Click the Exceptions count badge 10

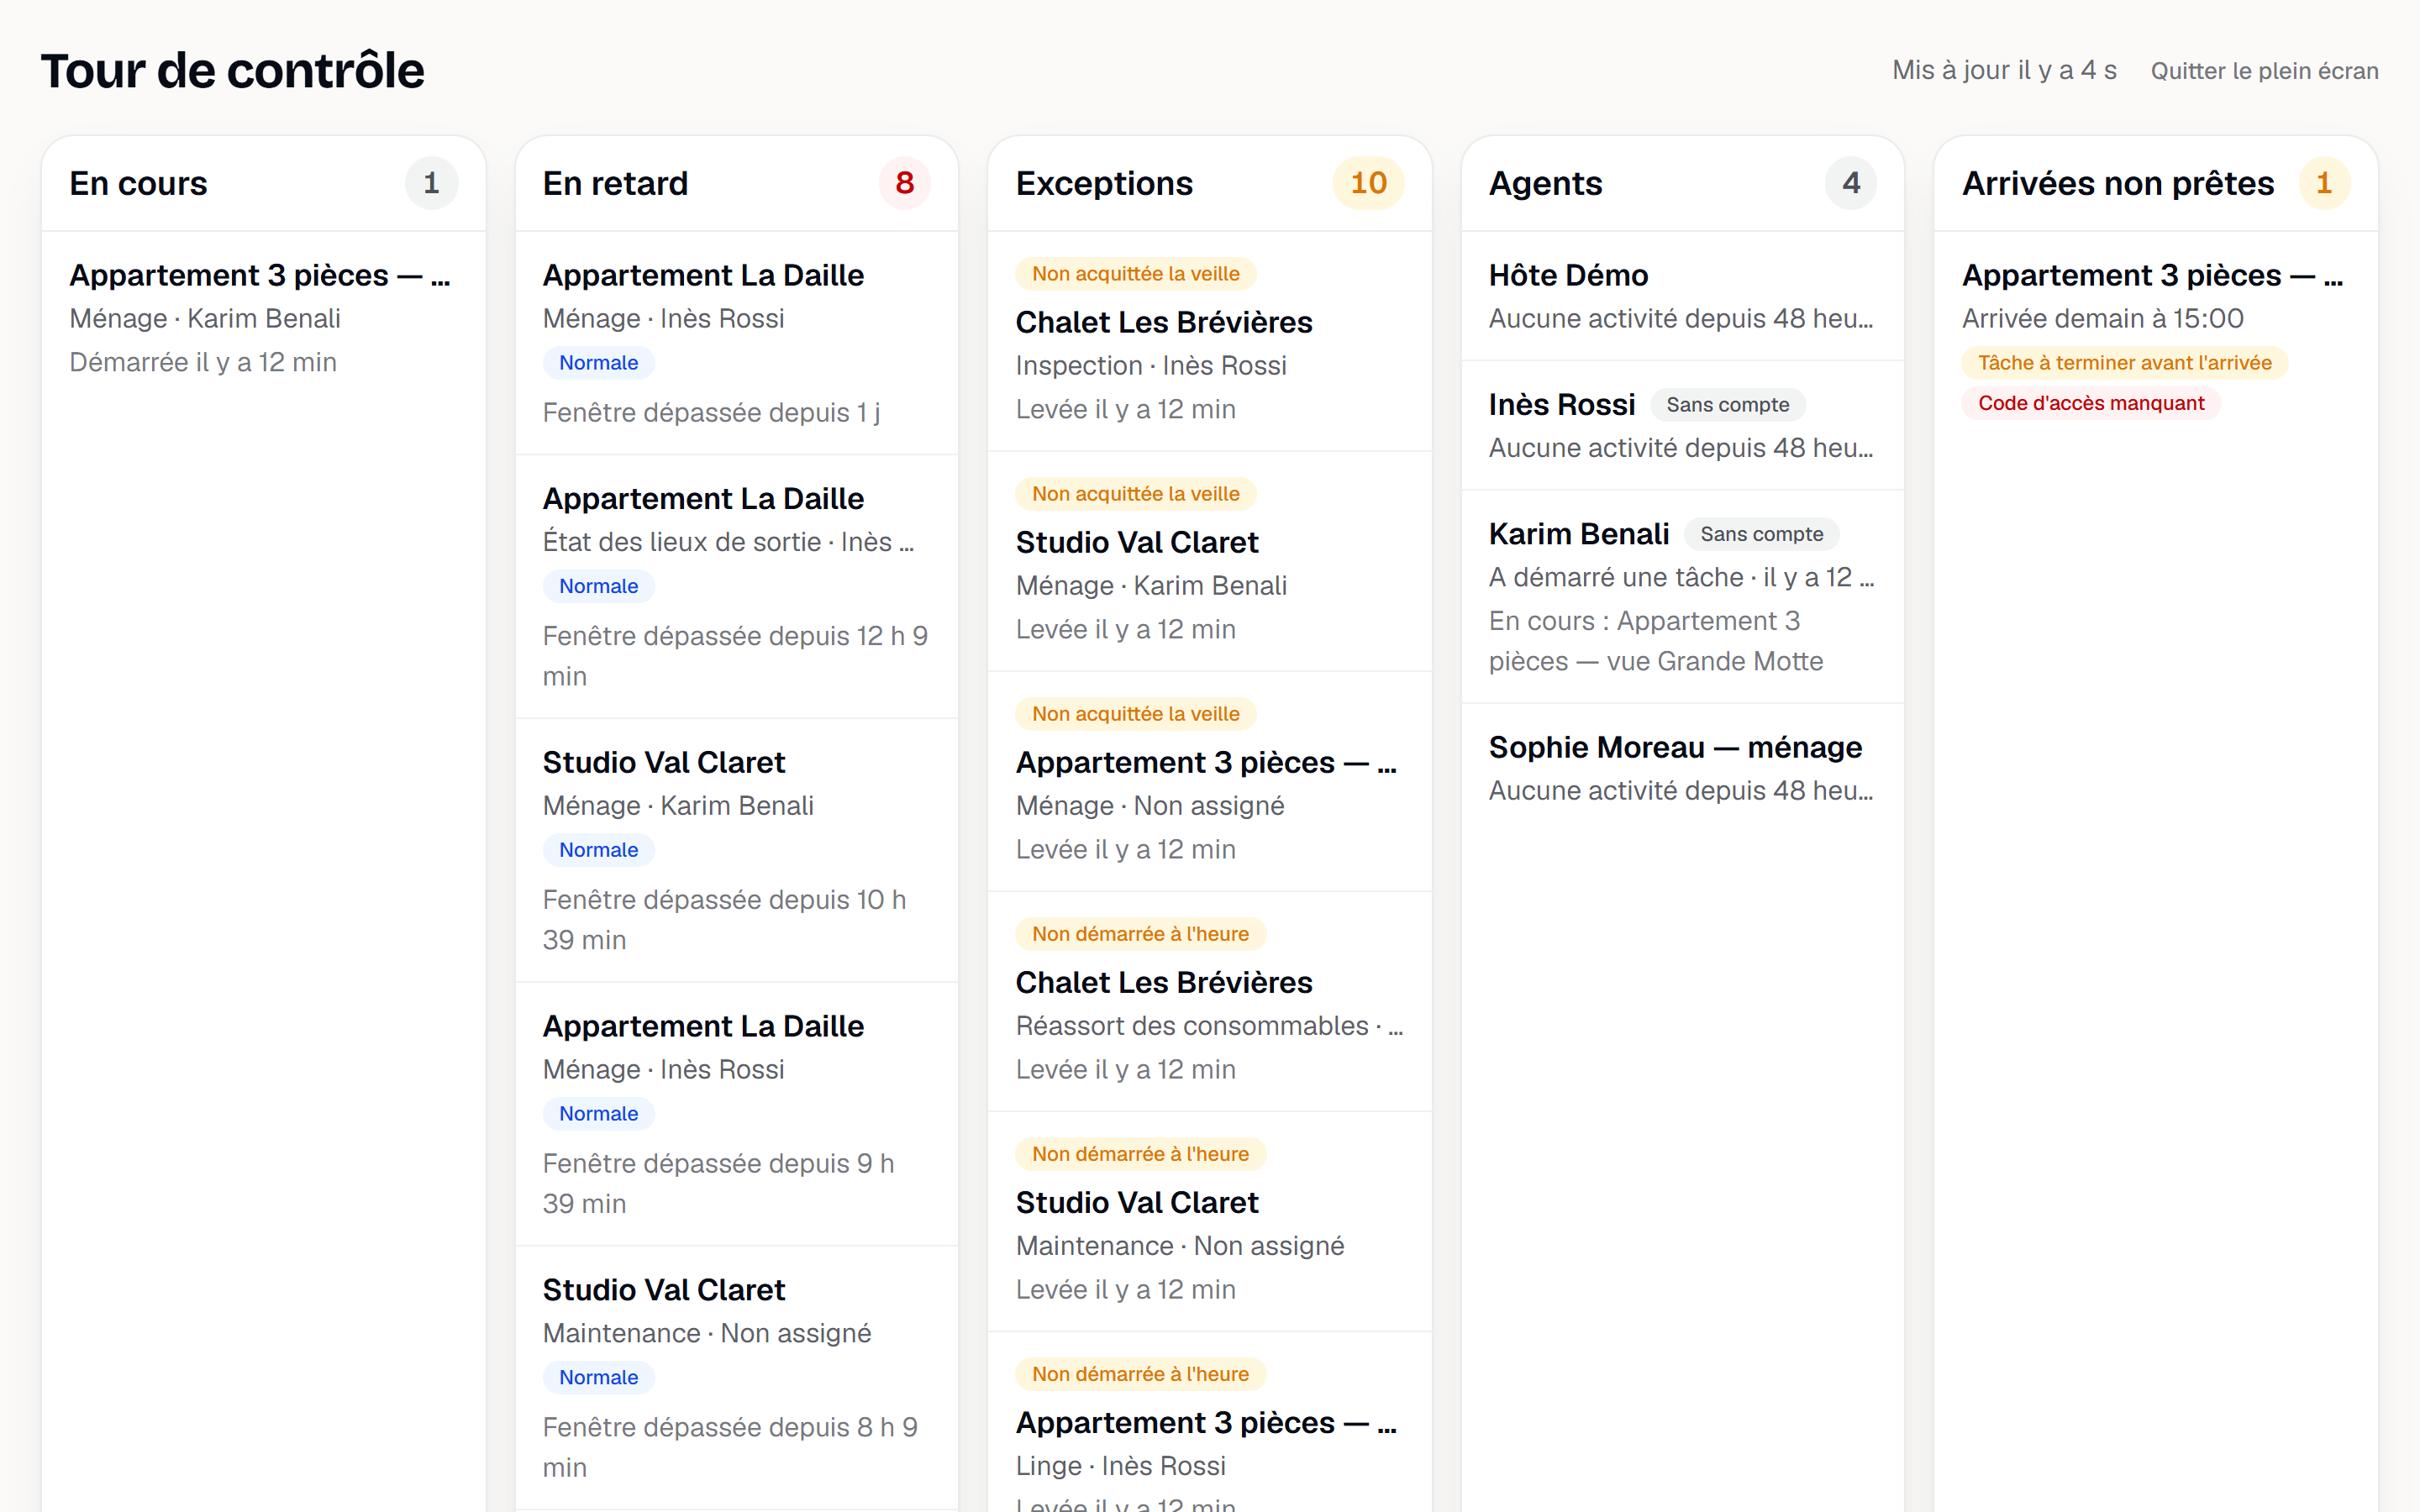(x=1368, y=183)
